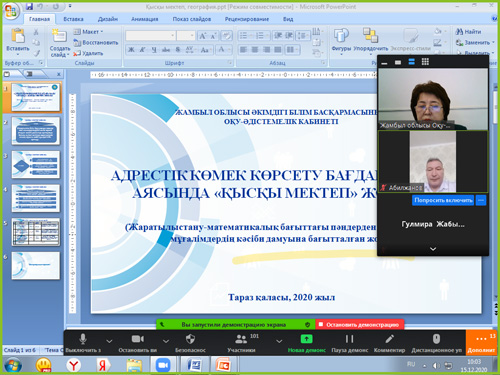Screen dimensions: 500x375
Task: Open the Security shield icon
Action: point(190,339)
